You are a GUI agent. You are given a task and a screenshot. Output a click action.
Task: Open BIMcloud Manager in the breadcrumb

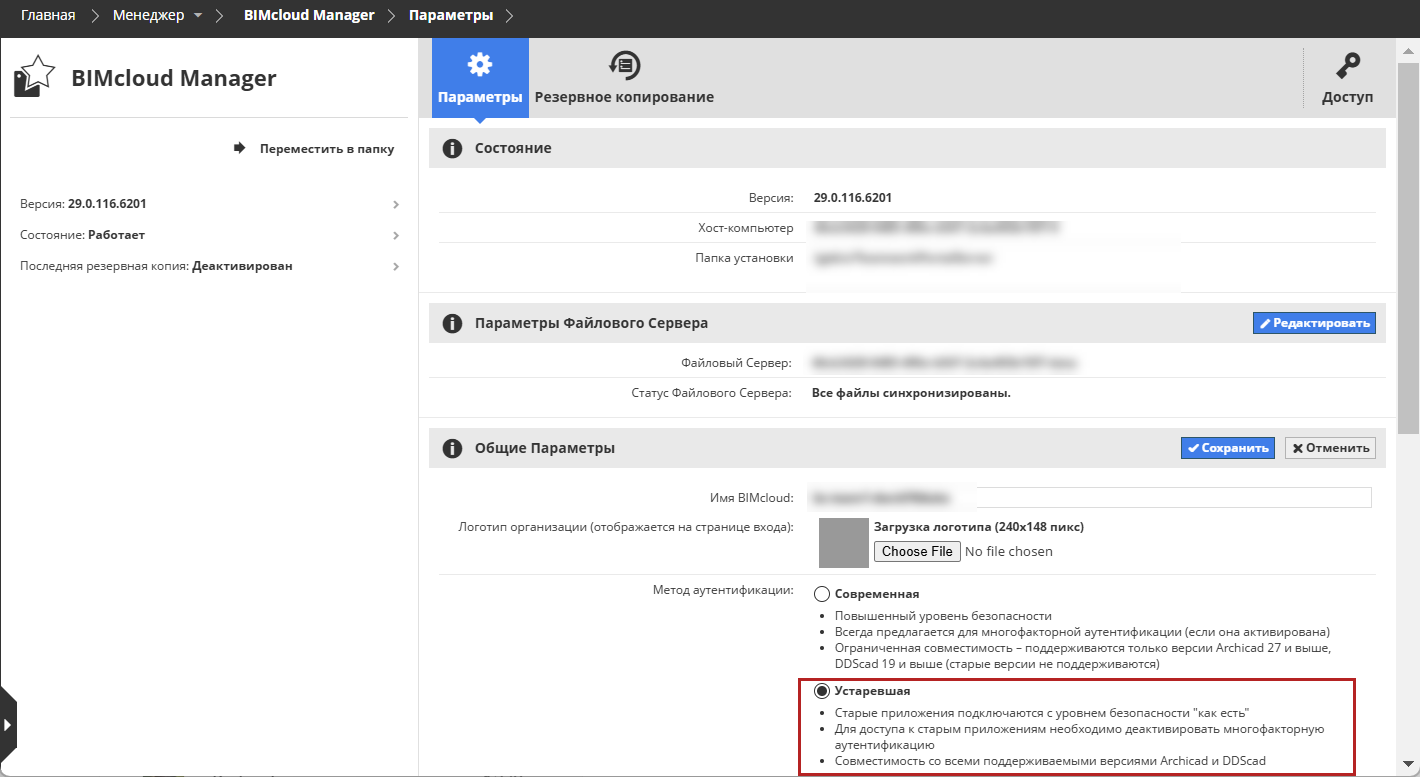pyautogui.click(x=309, y=16)
